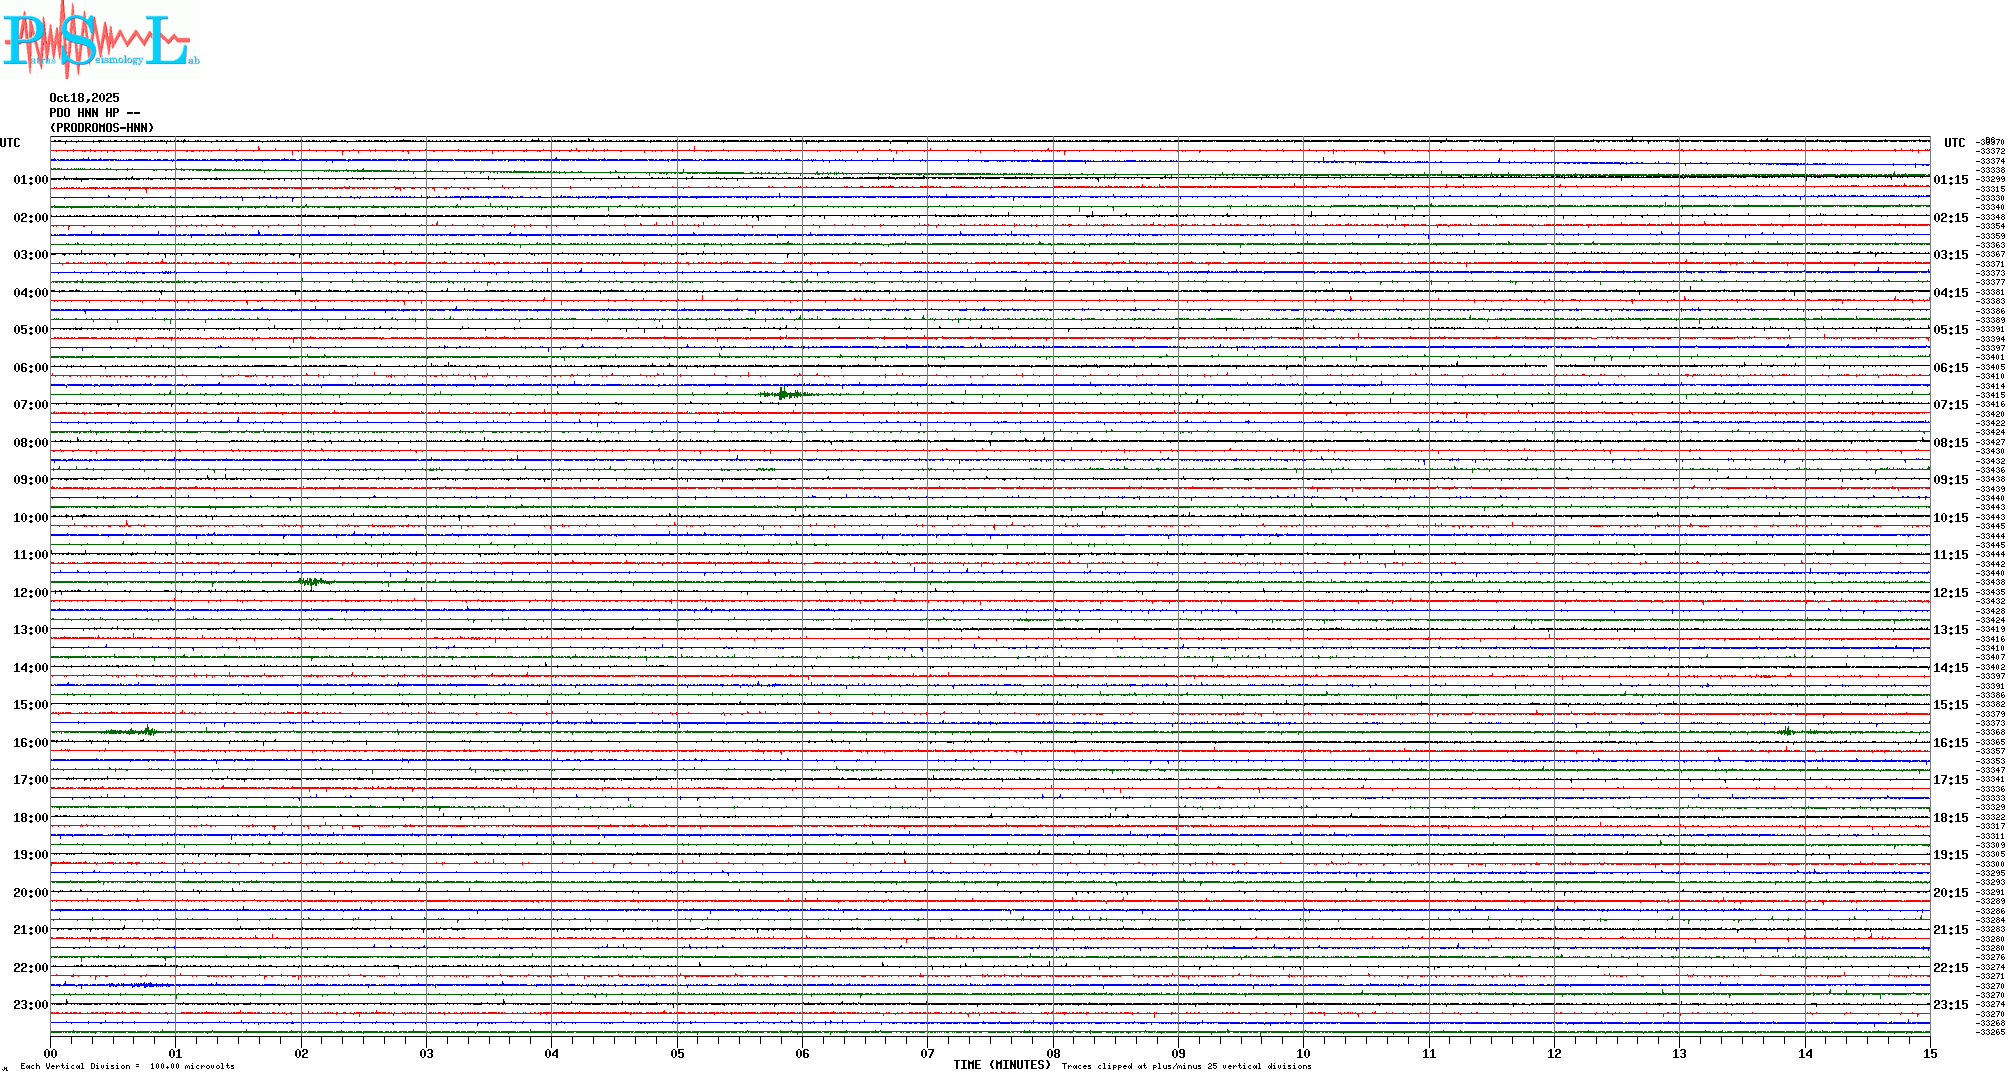Image resolution: width=2010 pixels, height=1080 pixels.
Task: Click the Each Vertical Division scale note
Action: [127, 1066]
